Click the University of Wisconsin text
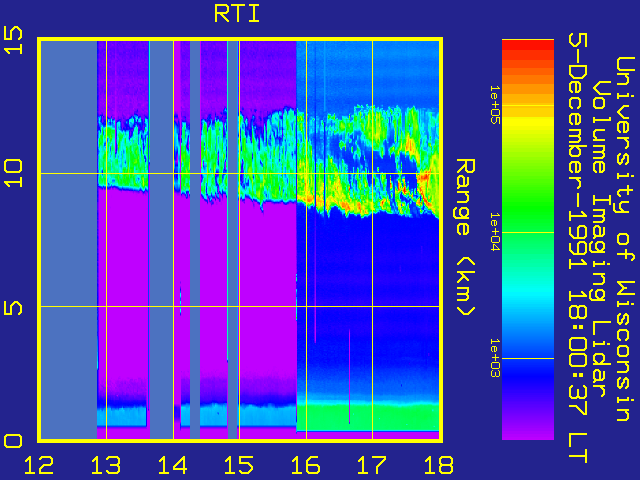This screenshot has height=480, width=640. pyautogui.click(x=625, y=239)
